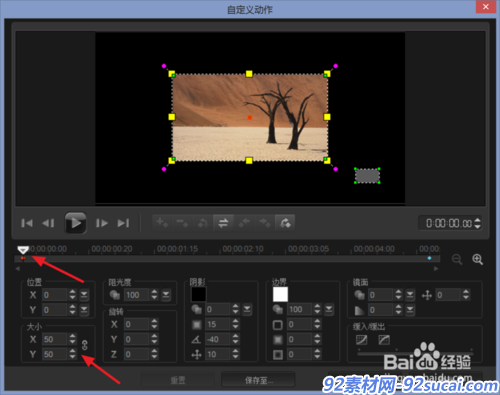Step forward to the next frame
This screenshot has height=395, width=500.
click(x=102, y=223)
